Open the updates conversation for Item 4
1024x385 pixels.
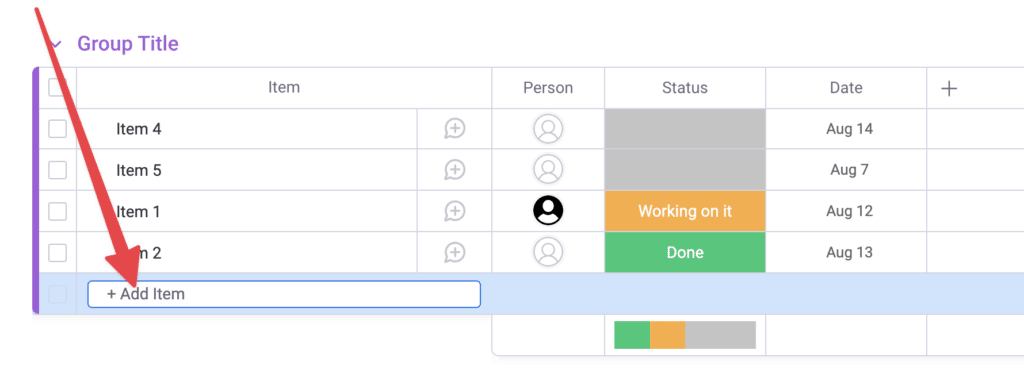[455, 129]
